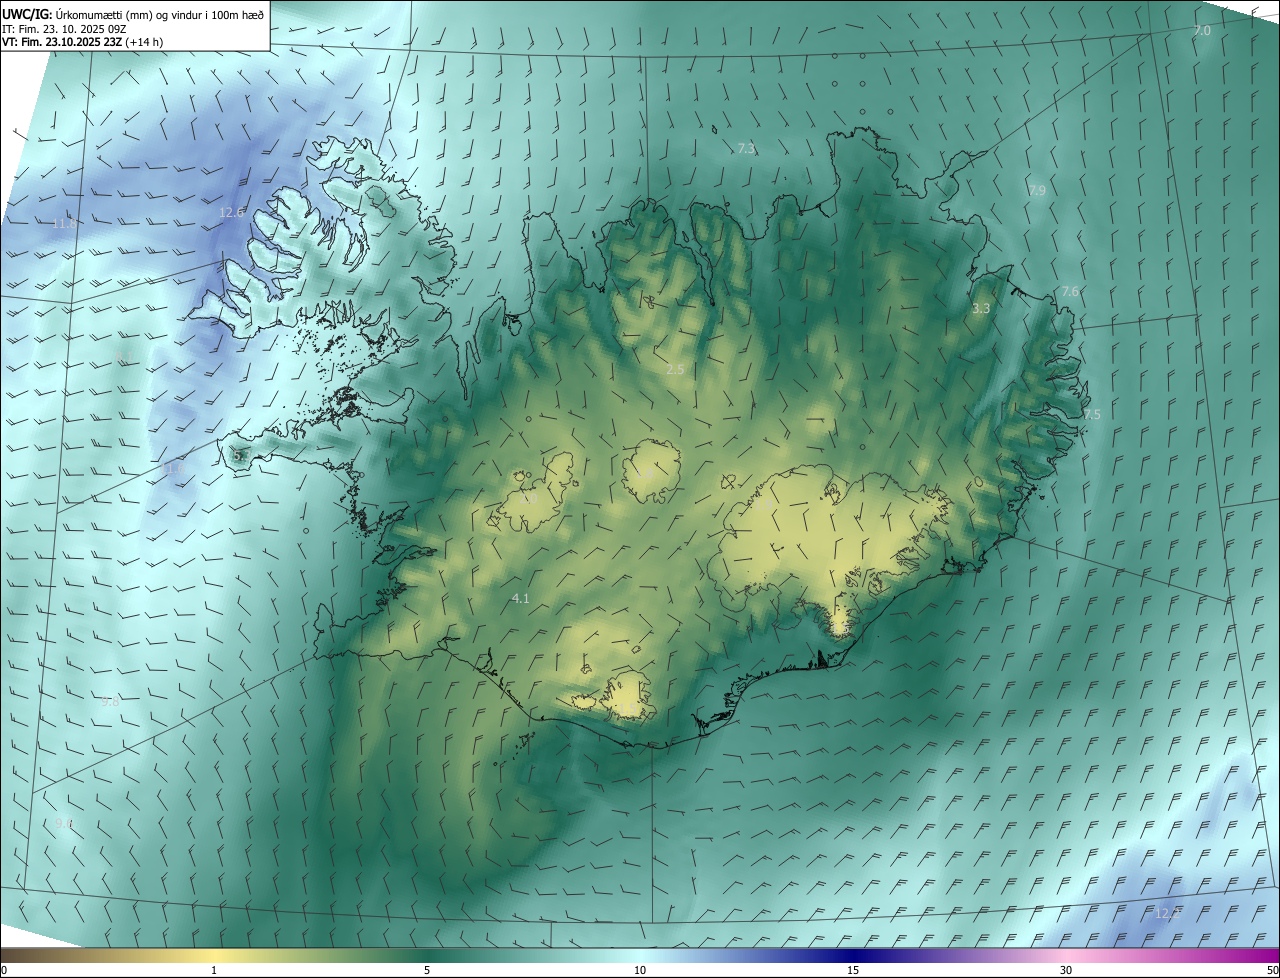Click the 7.6 value label on the map
This screenshot has height=978, width=1280.
click(1070, 291)
